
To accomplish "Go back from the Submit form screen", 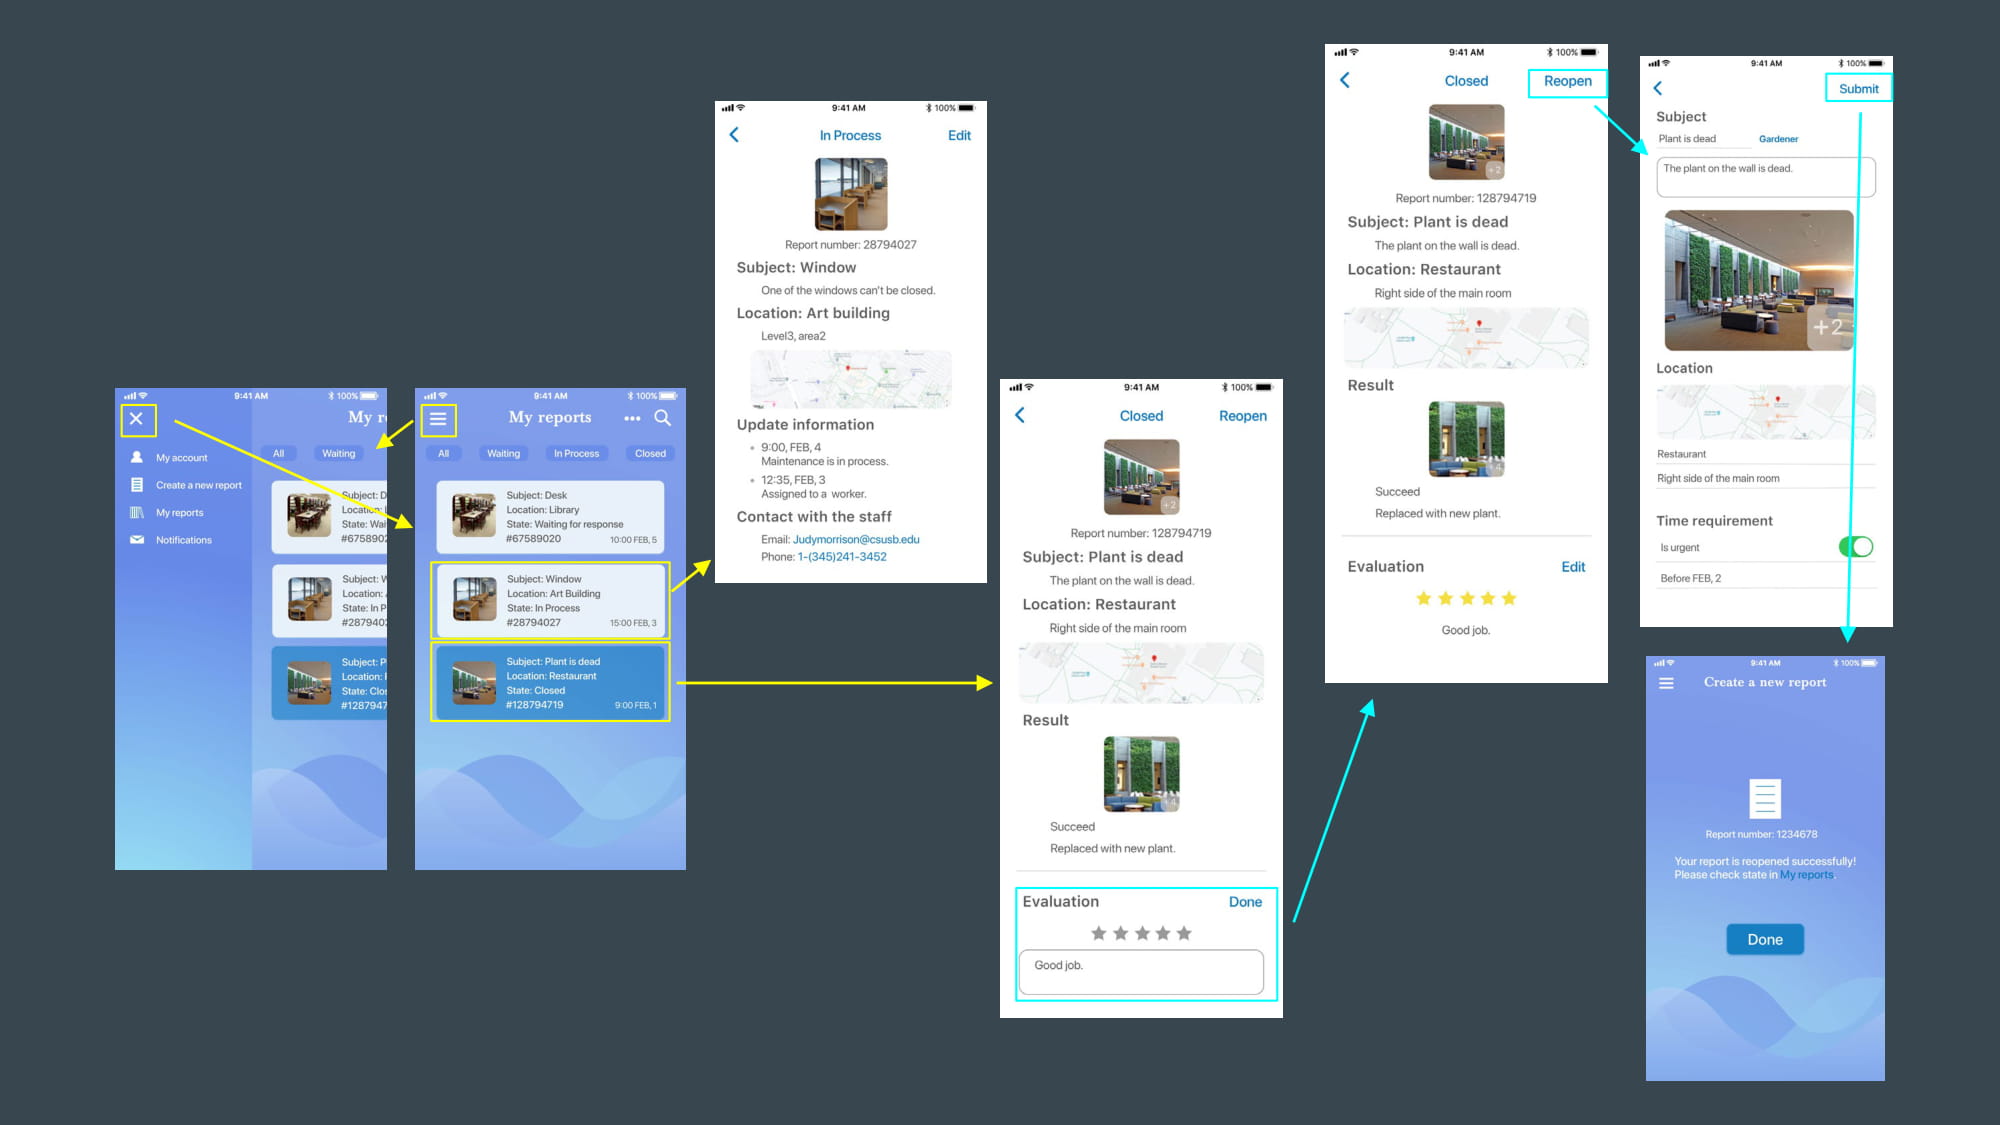I will [1658, 89].
